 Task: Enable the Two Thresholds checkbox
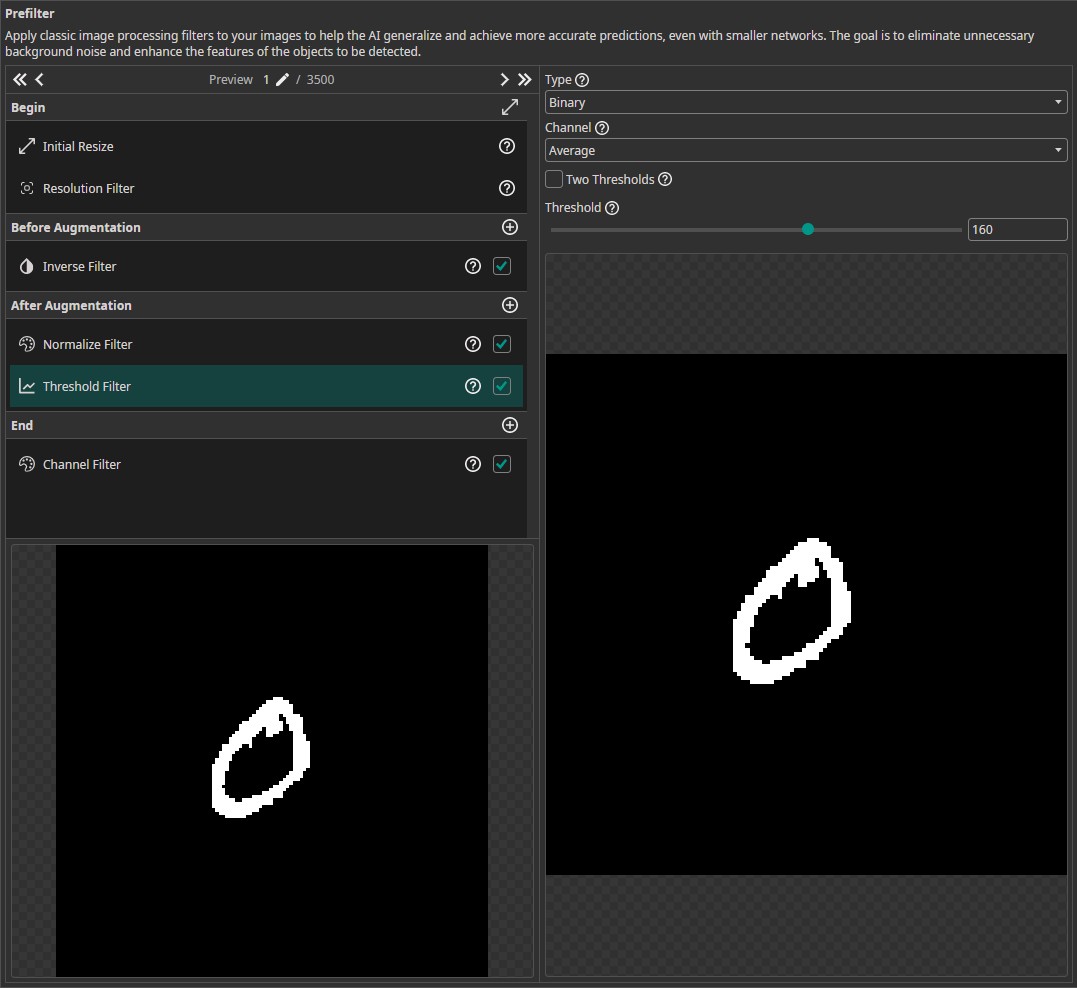[554, 179]
